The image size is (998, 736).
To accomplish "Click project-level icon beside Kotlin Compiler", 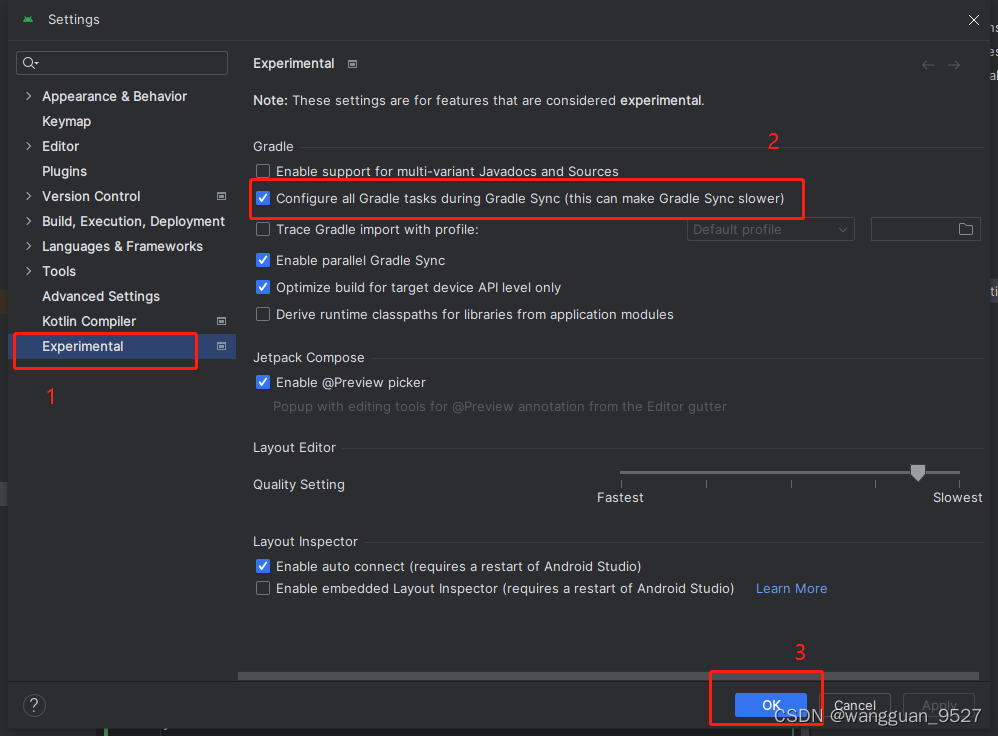I will tap(221, 321).
